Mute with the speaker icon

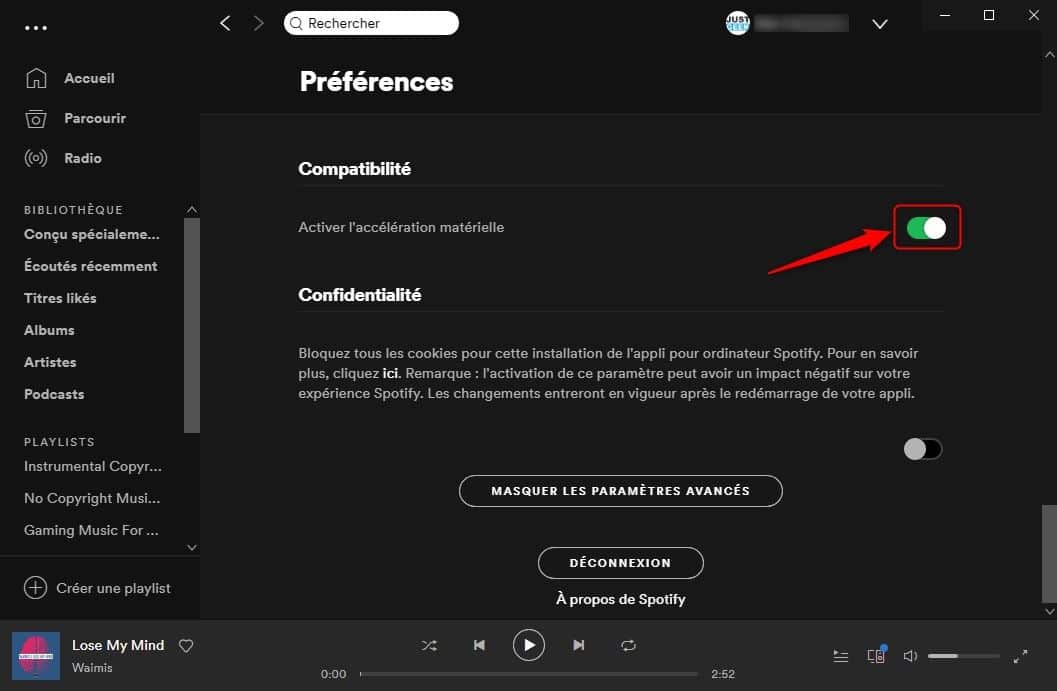pos(910,656)
